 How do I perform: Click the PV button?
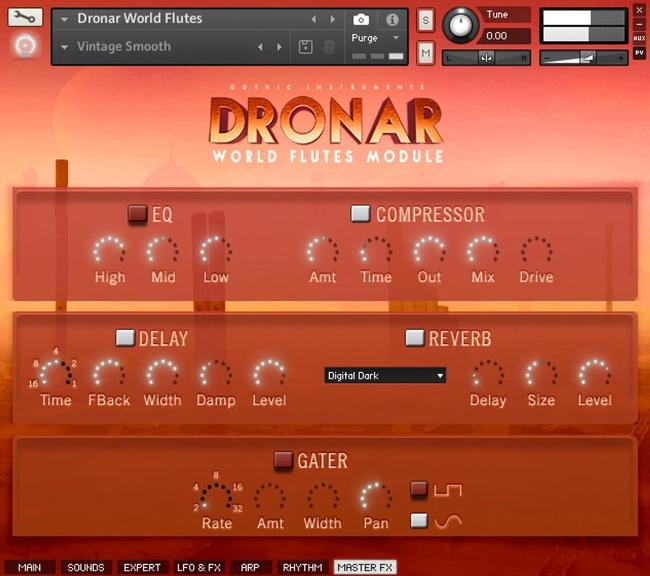click(x=639, y=53)
